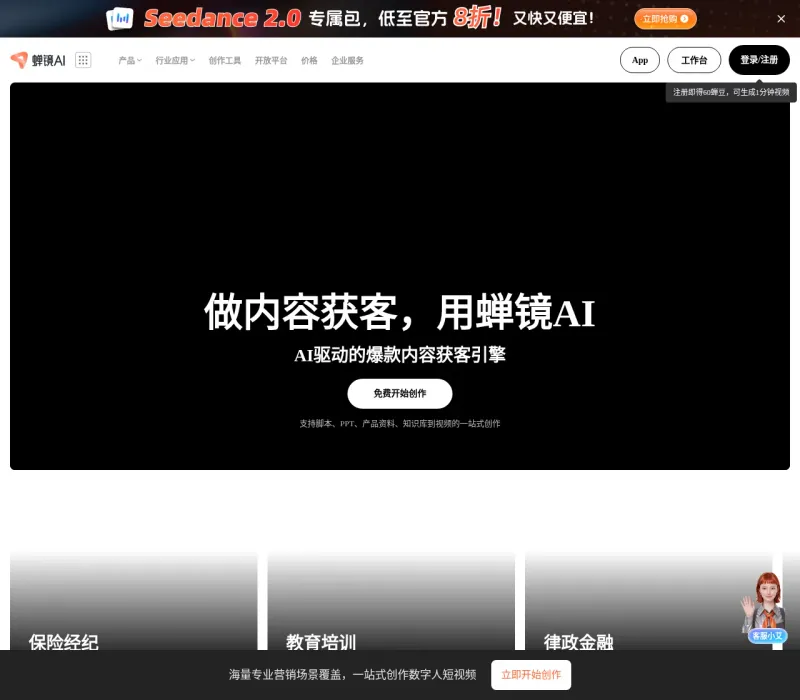
Task: Close the Seedance 2.0 promo banner
Action: click(x=781, y=19)
